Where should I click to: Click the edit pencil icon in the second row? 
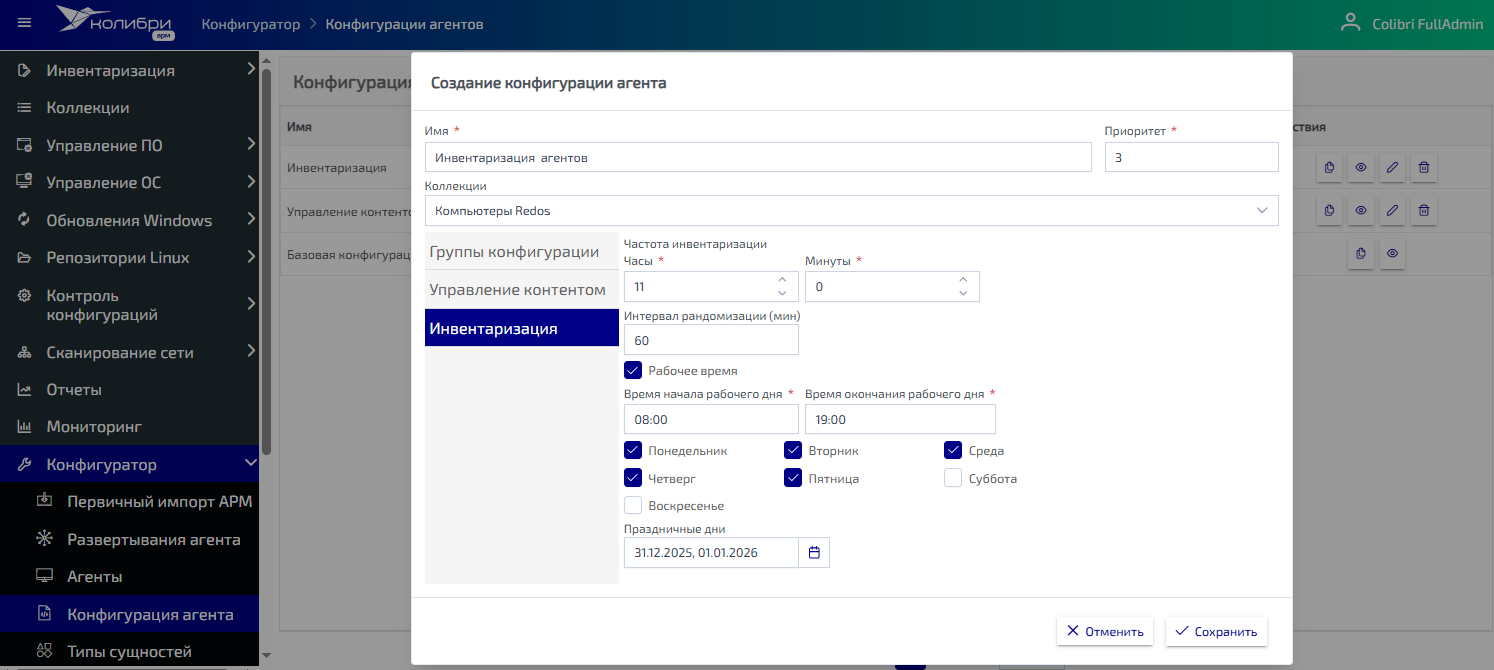click(1392, 211)
